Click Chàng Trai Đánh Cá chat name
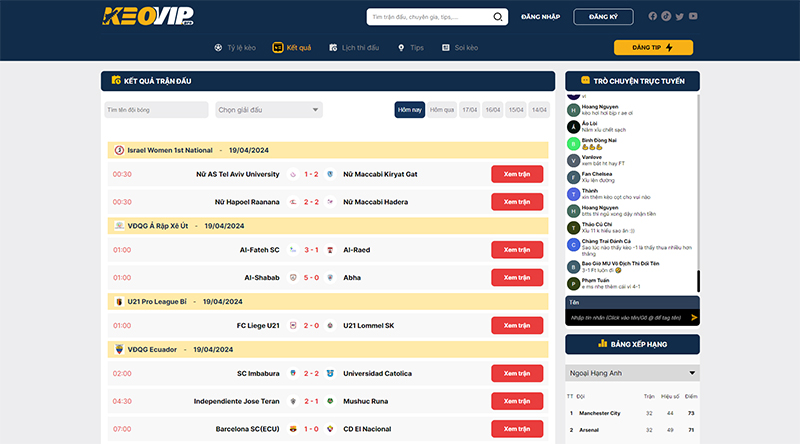Screen dimensions: 800x444 click(x=606, y=241)
